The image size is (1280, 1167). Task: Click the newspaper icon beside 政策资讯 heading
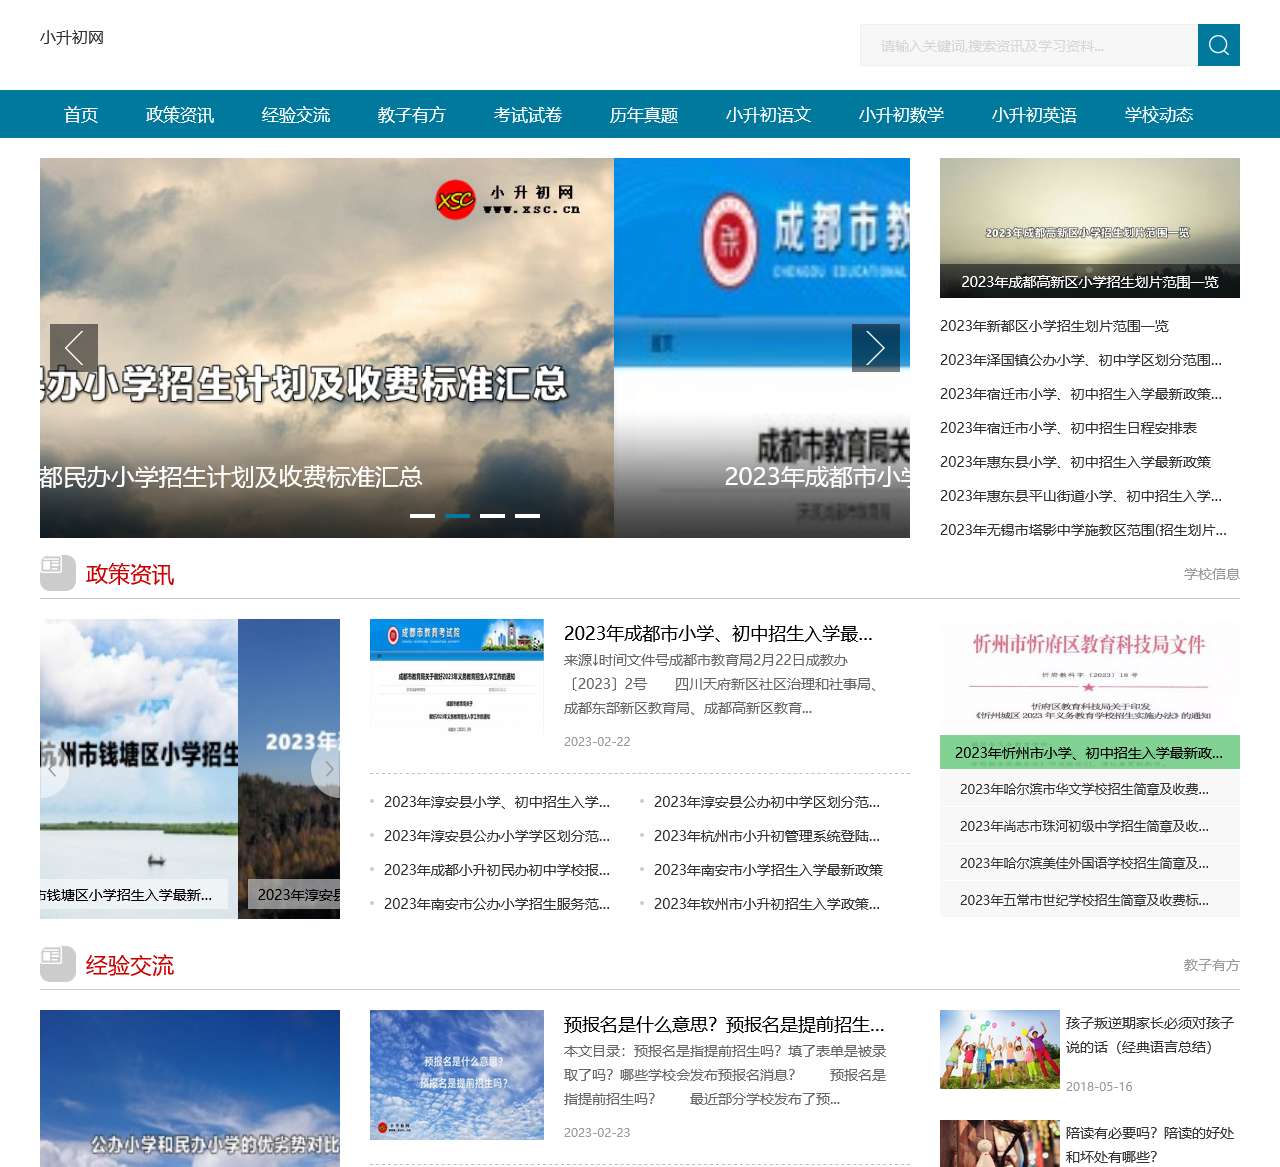56,572
